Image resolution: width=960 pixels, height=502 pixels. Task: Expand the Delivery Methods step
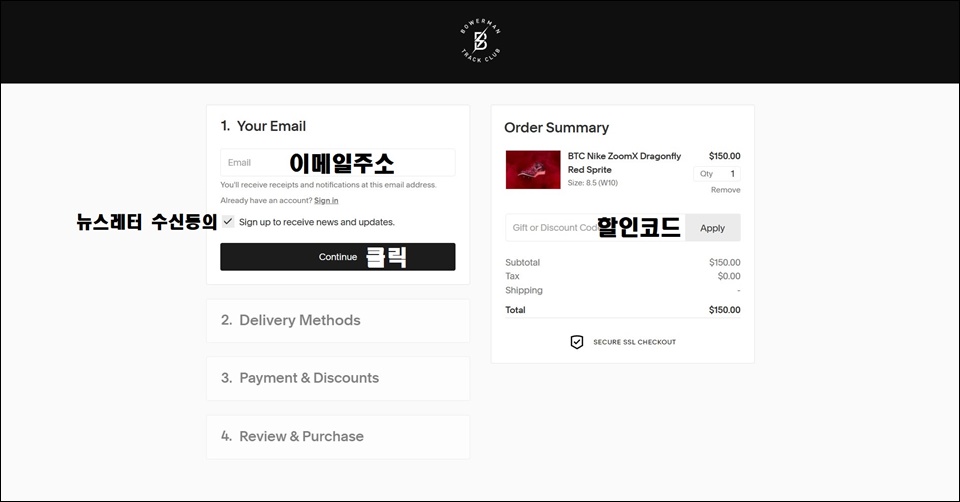click(338, 320)
